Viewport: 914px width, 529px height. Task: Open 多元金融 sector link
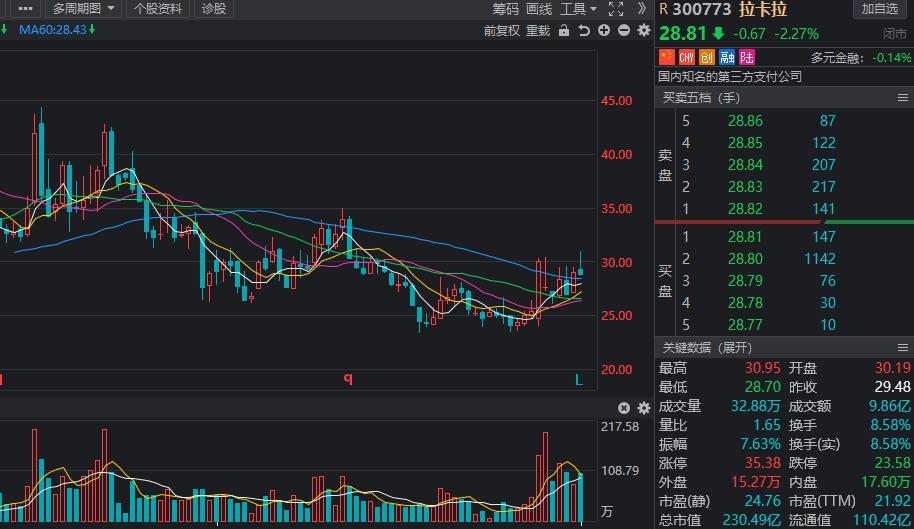point(838,58)
